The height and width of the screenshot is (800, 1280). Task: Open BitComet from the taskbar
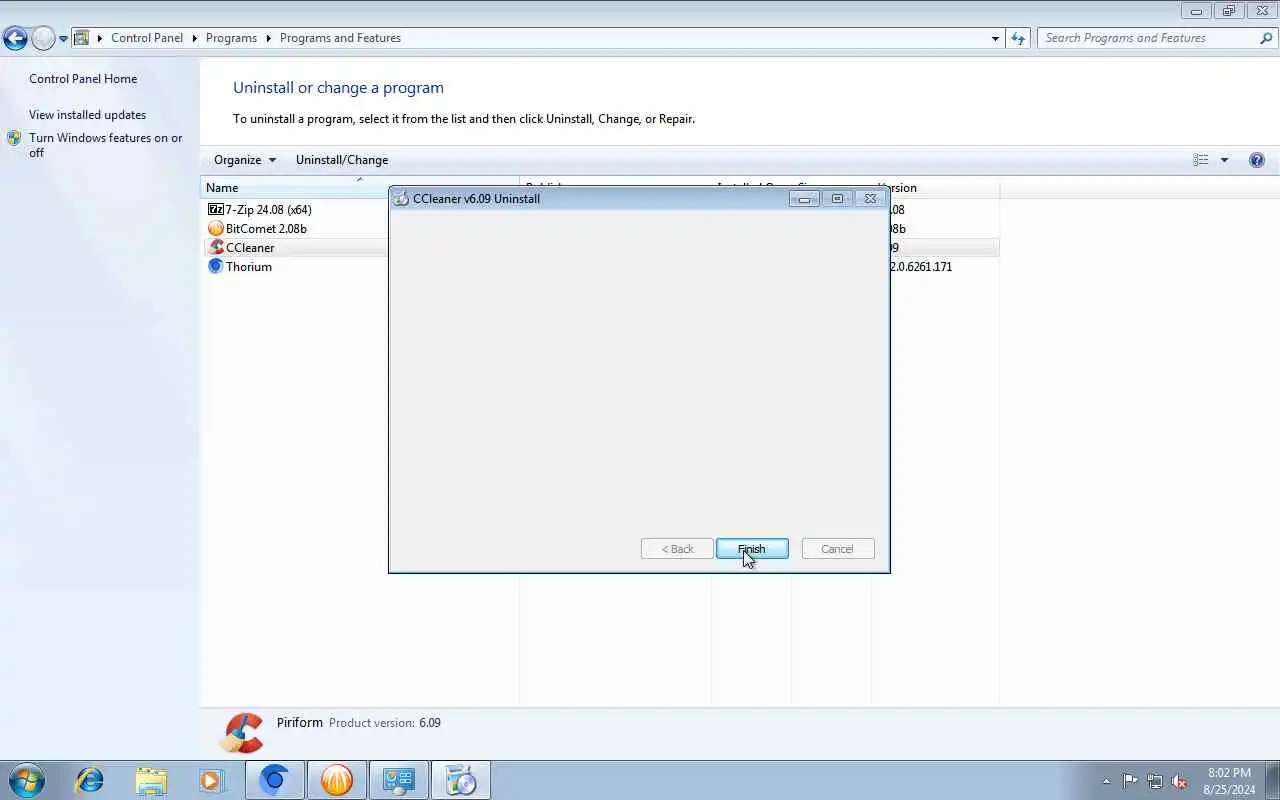point(337,780)
